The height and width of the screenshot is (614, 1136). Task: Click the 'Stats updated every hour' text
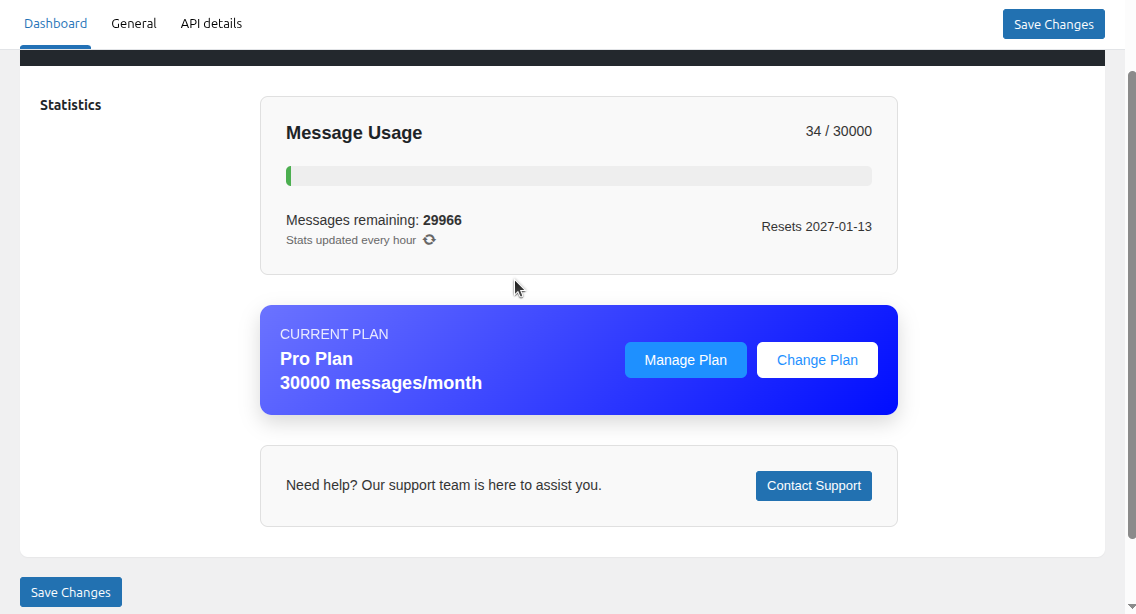350,240
